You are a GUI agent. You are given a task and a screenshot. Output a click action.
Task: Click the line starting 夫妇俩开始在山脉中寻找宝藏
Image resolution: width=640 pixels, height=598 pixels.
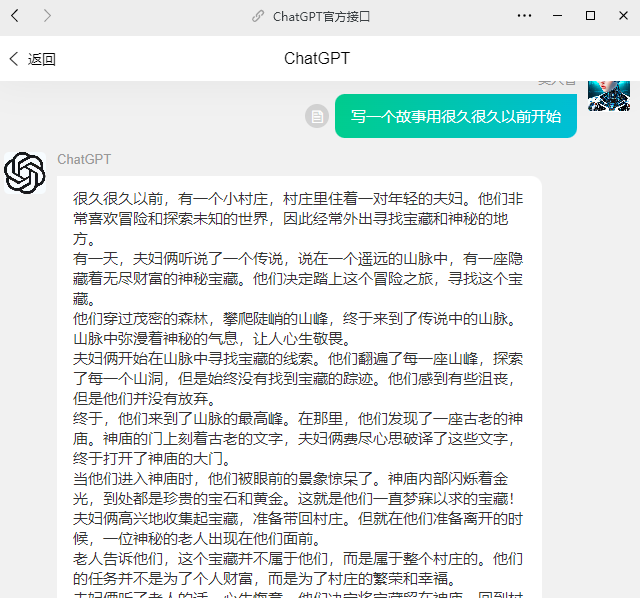[298, 359]
